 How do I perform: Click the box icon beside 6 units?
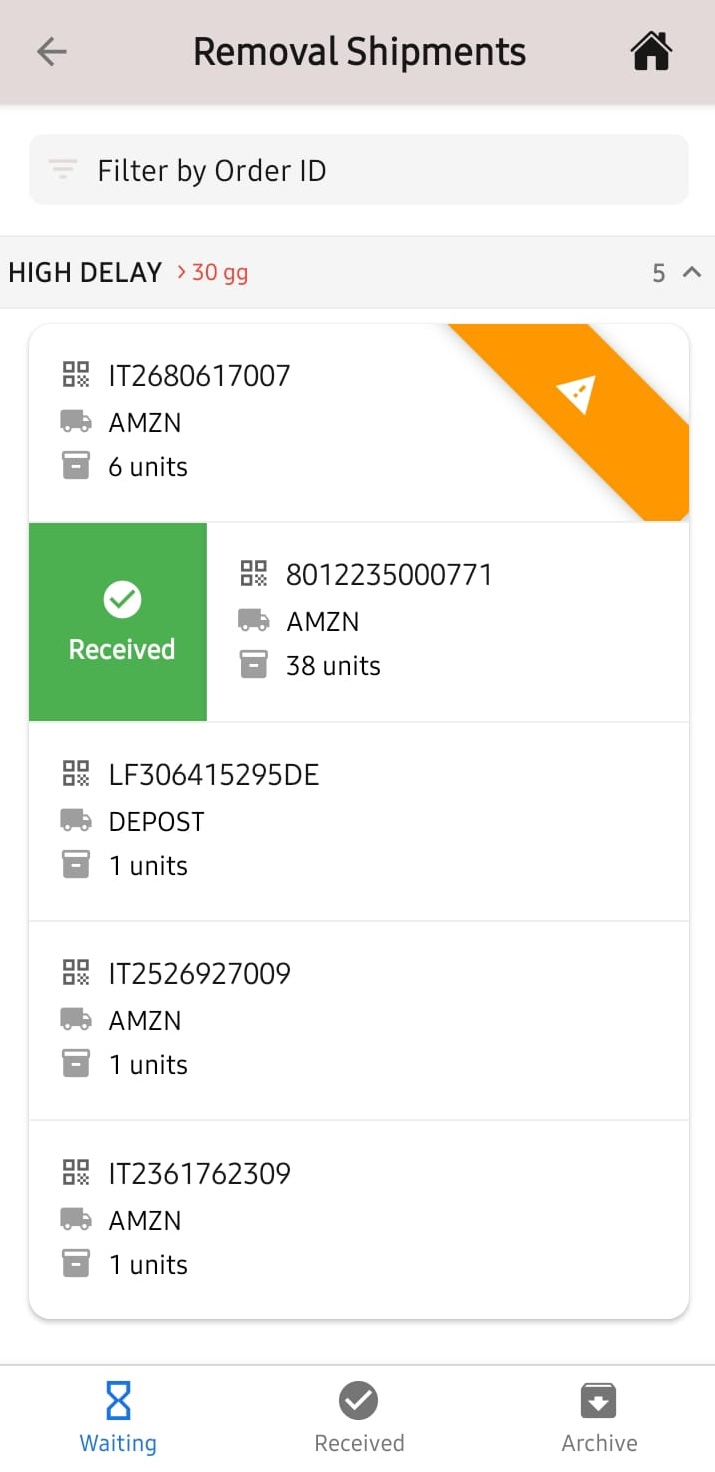pyautogui.click(x=74, y=466)
